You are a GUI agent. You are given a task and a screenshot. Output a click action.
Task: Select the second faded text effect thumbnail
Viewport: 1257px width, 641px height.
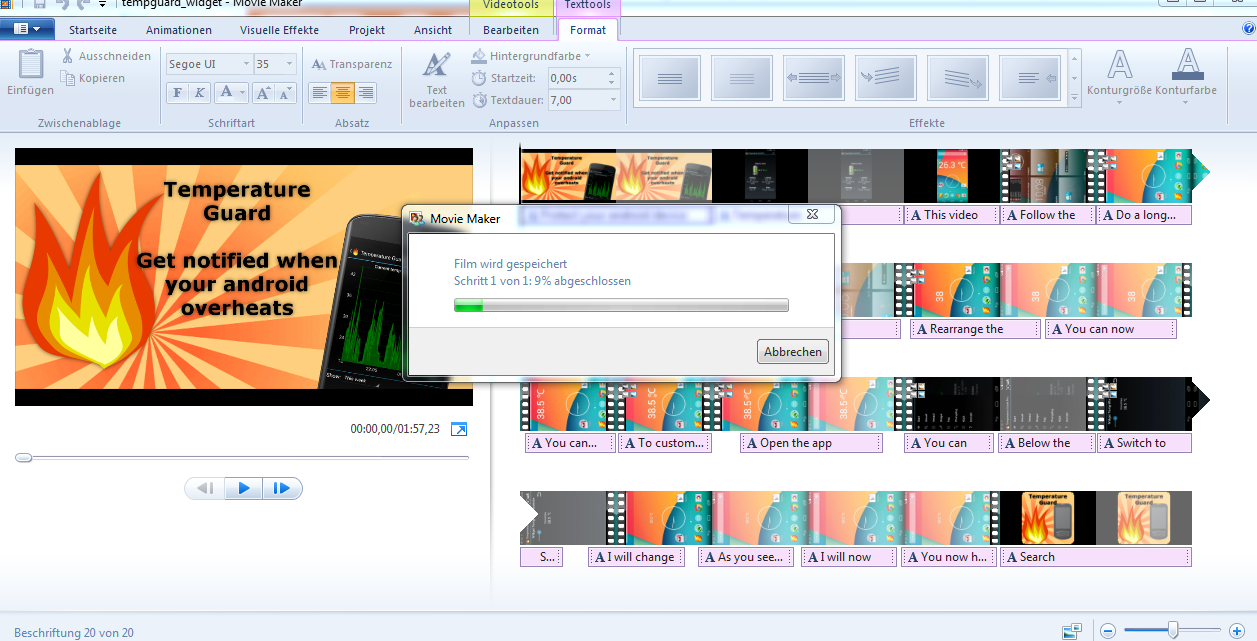[x=741, y=77]
